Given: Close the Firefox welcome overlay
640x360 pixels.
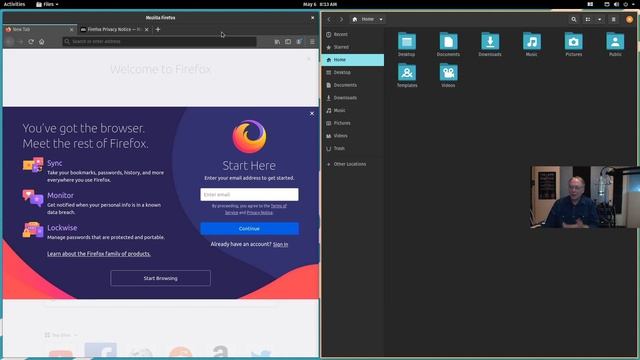Looking at the screenshot, I should point(312,113).
